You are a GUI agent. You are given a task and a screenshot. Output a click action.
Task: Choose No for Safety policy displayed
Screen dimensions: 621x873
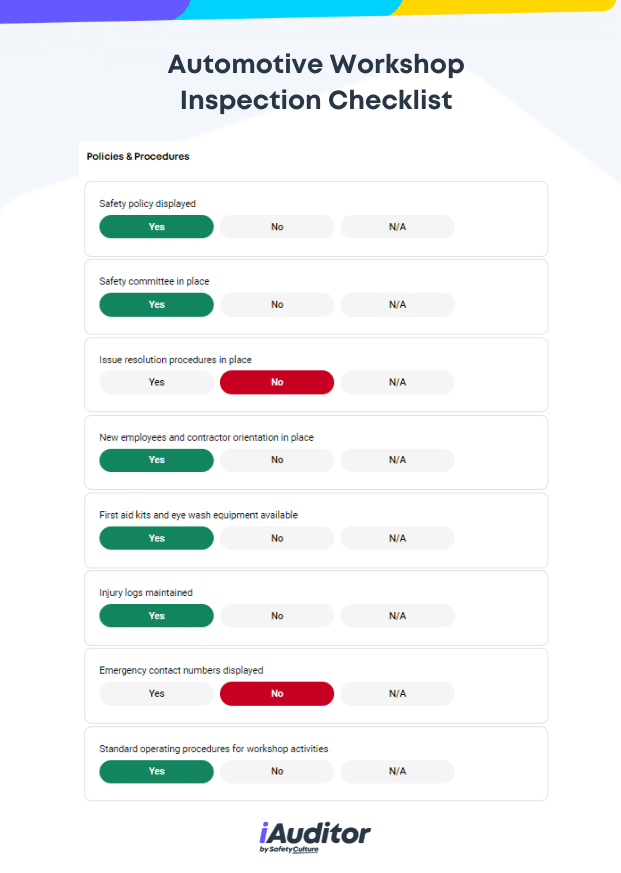pyautogui.click(x=277, y=227)
